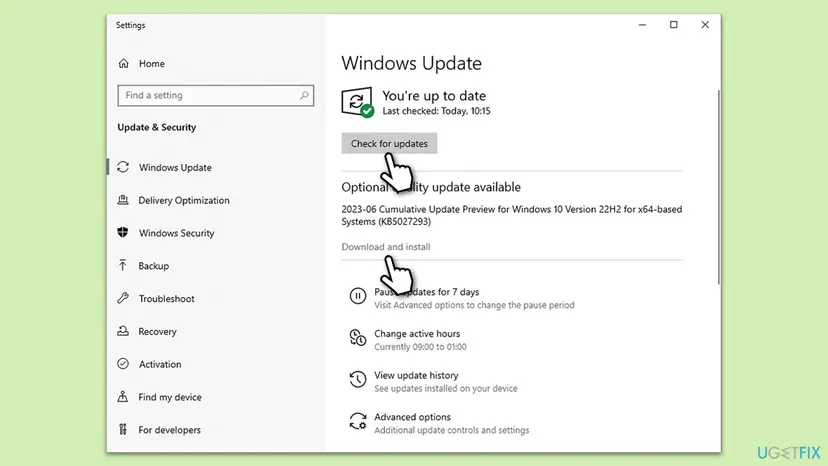Open Delivery Optimization settings
828x466 pixels.
184,200
